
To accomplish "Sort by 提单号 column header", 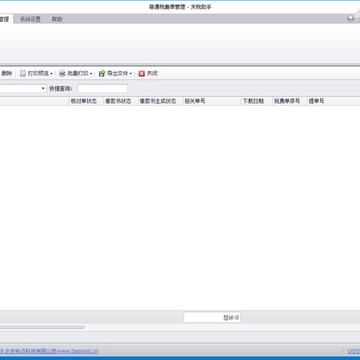I will (x=333, y=101).
